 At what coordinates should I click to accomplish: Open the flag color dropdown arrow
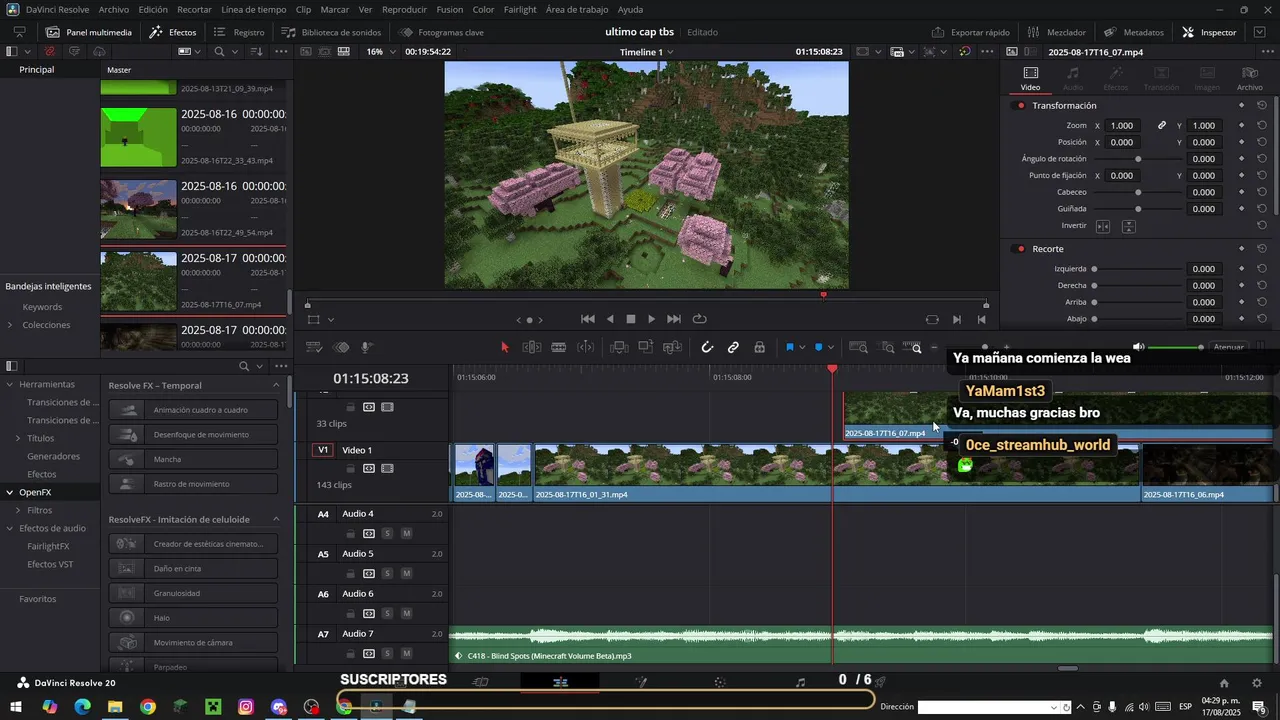point(801,348)
